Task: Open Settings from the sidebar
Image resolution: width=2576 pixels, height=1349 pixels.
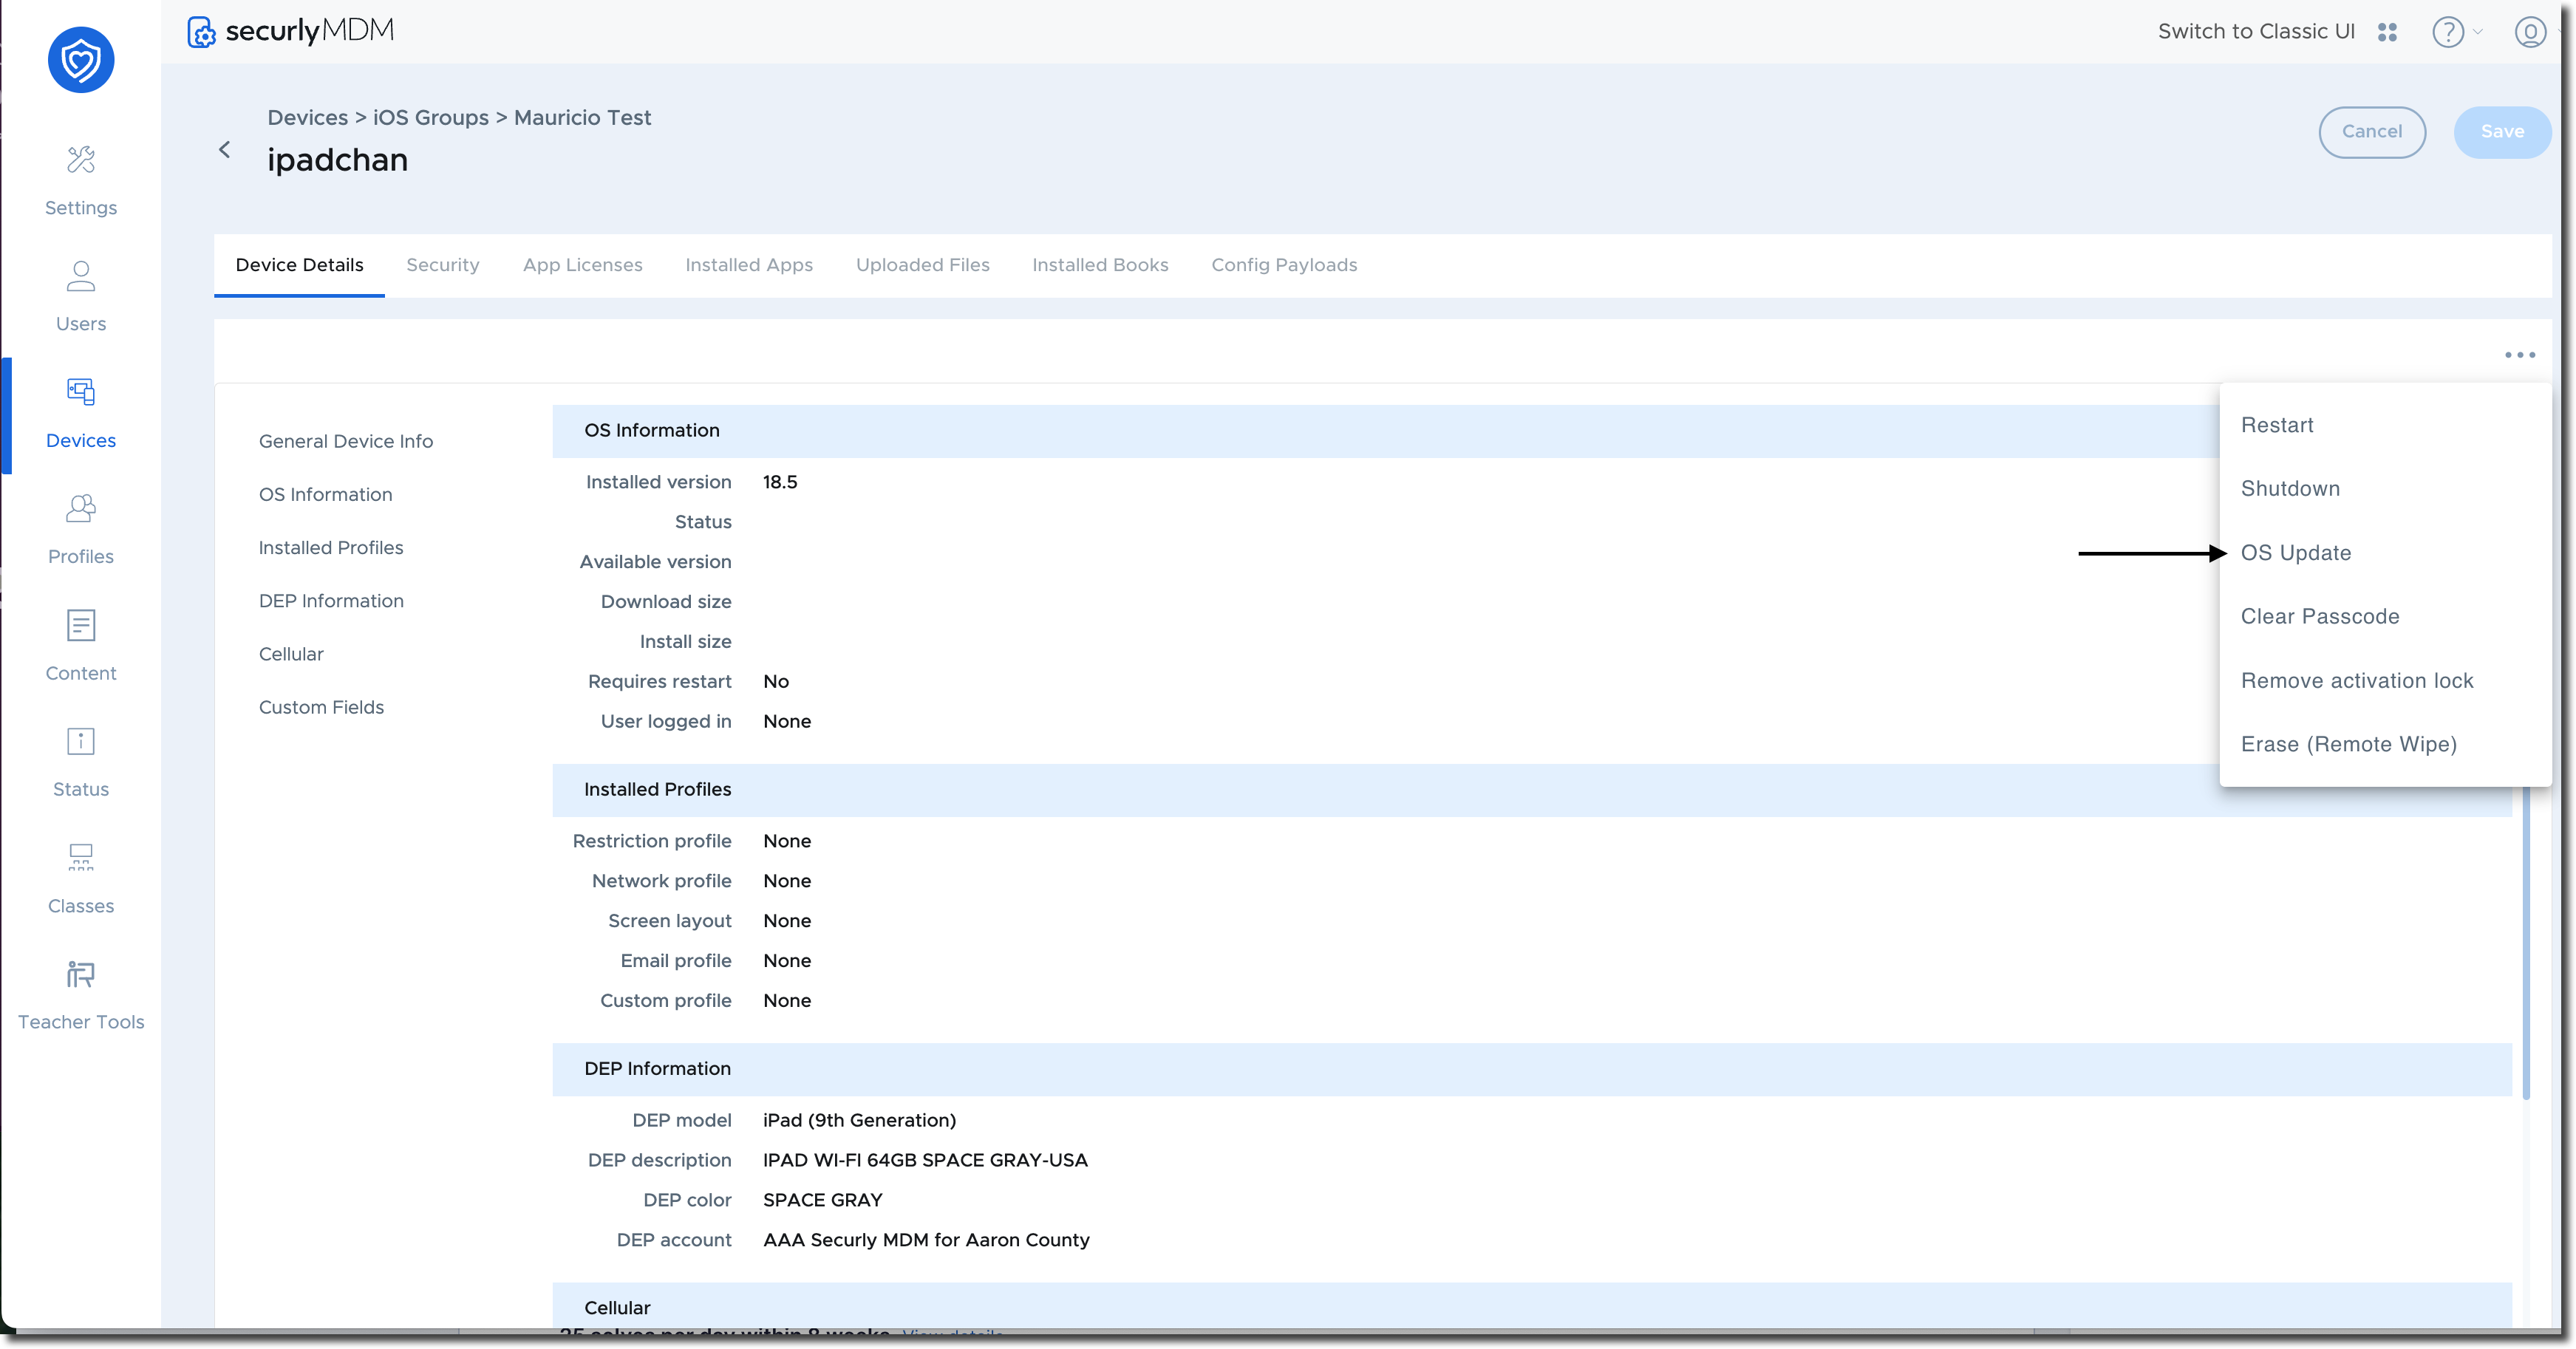Action: [x=81, y=182]
